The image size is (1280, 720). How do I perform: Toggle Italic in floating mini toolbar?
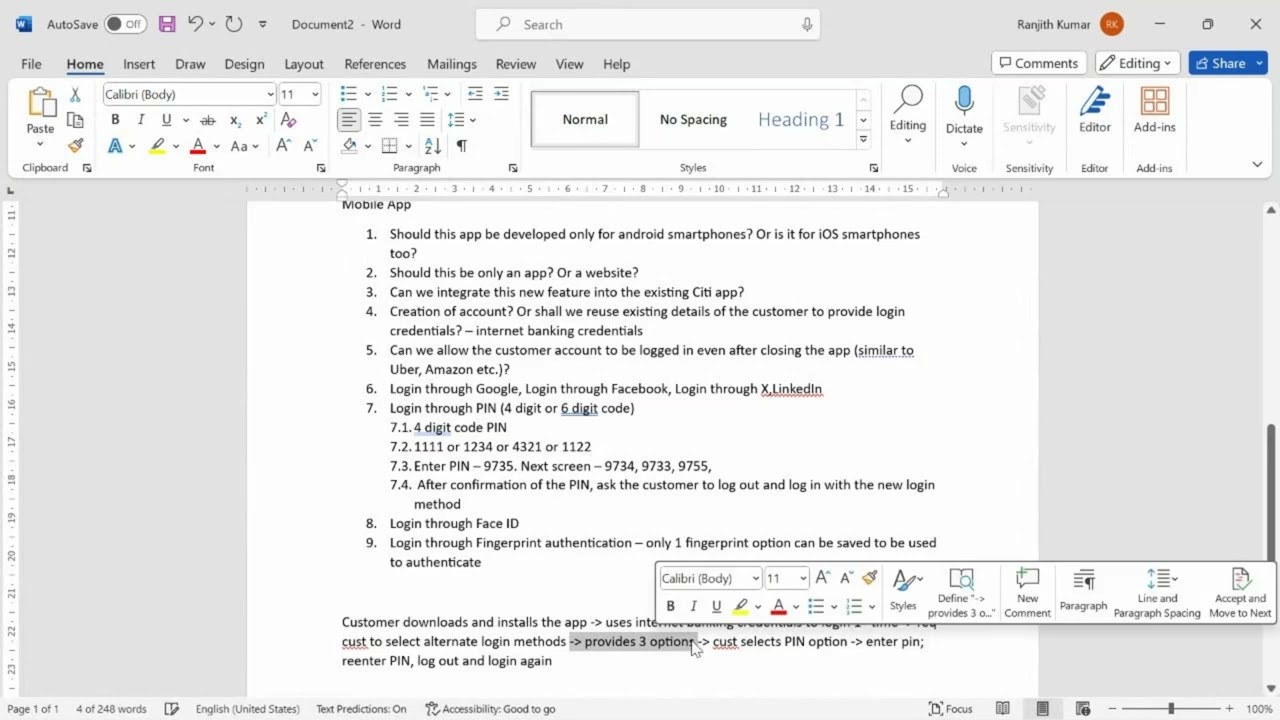coord(693,606)
